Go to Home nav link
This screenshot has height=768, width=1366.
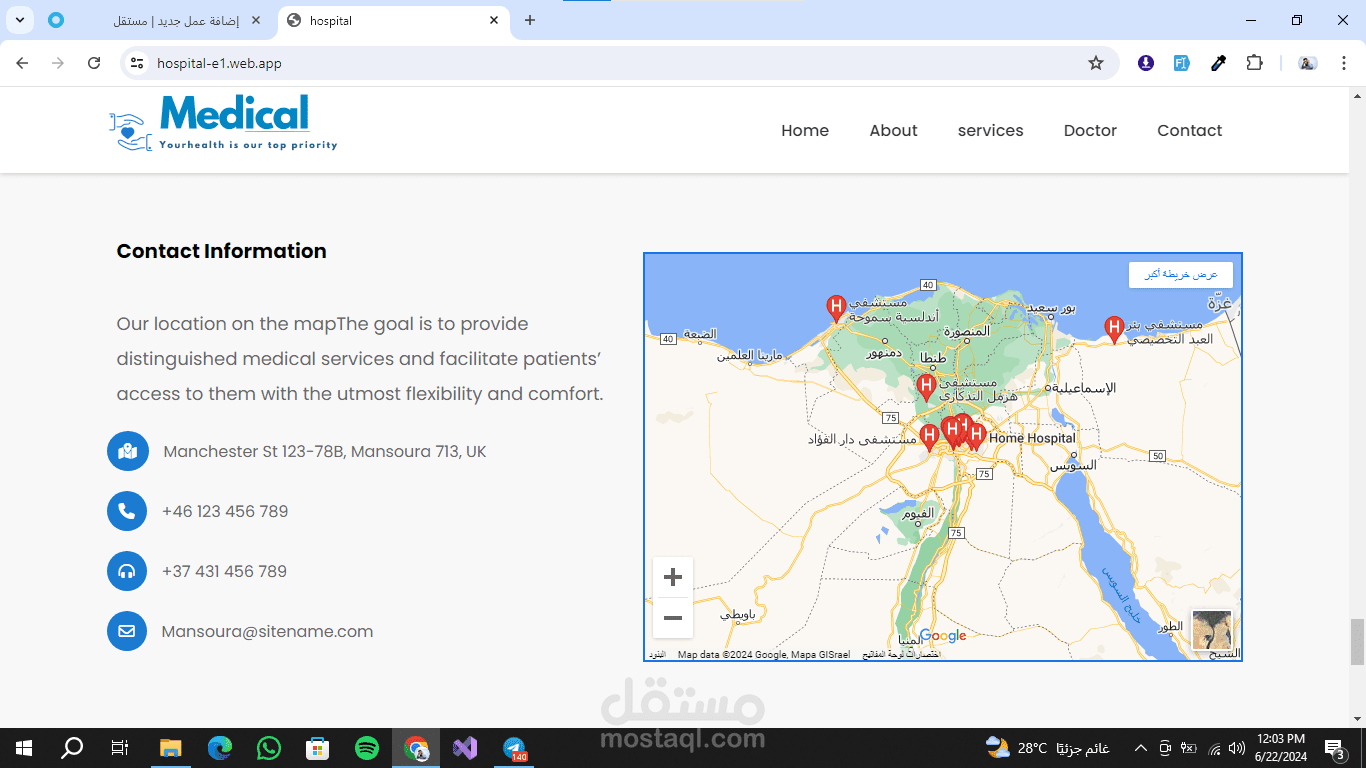click(x=805, y=130)
